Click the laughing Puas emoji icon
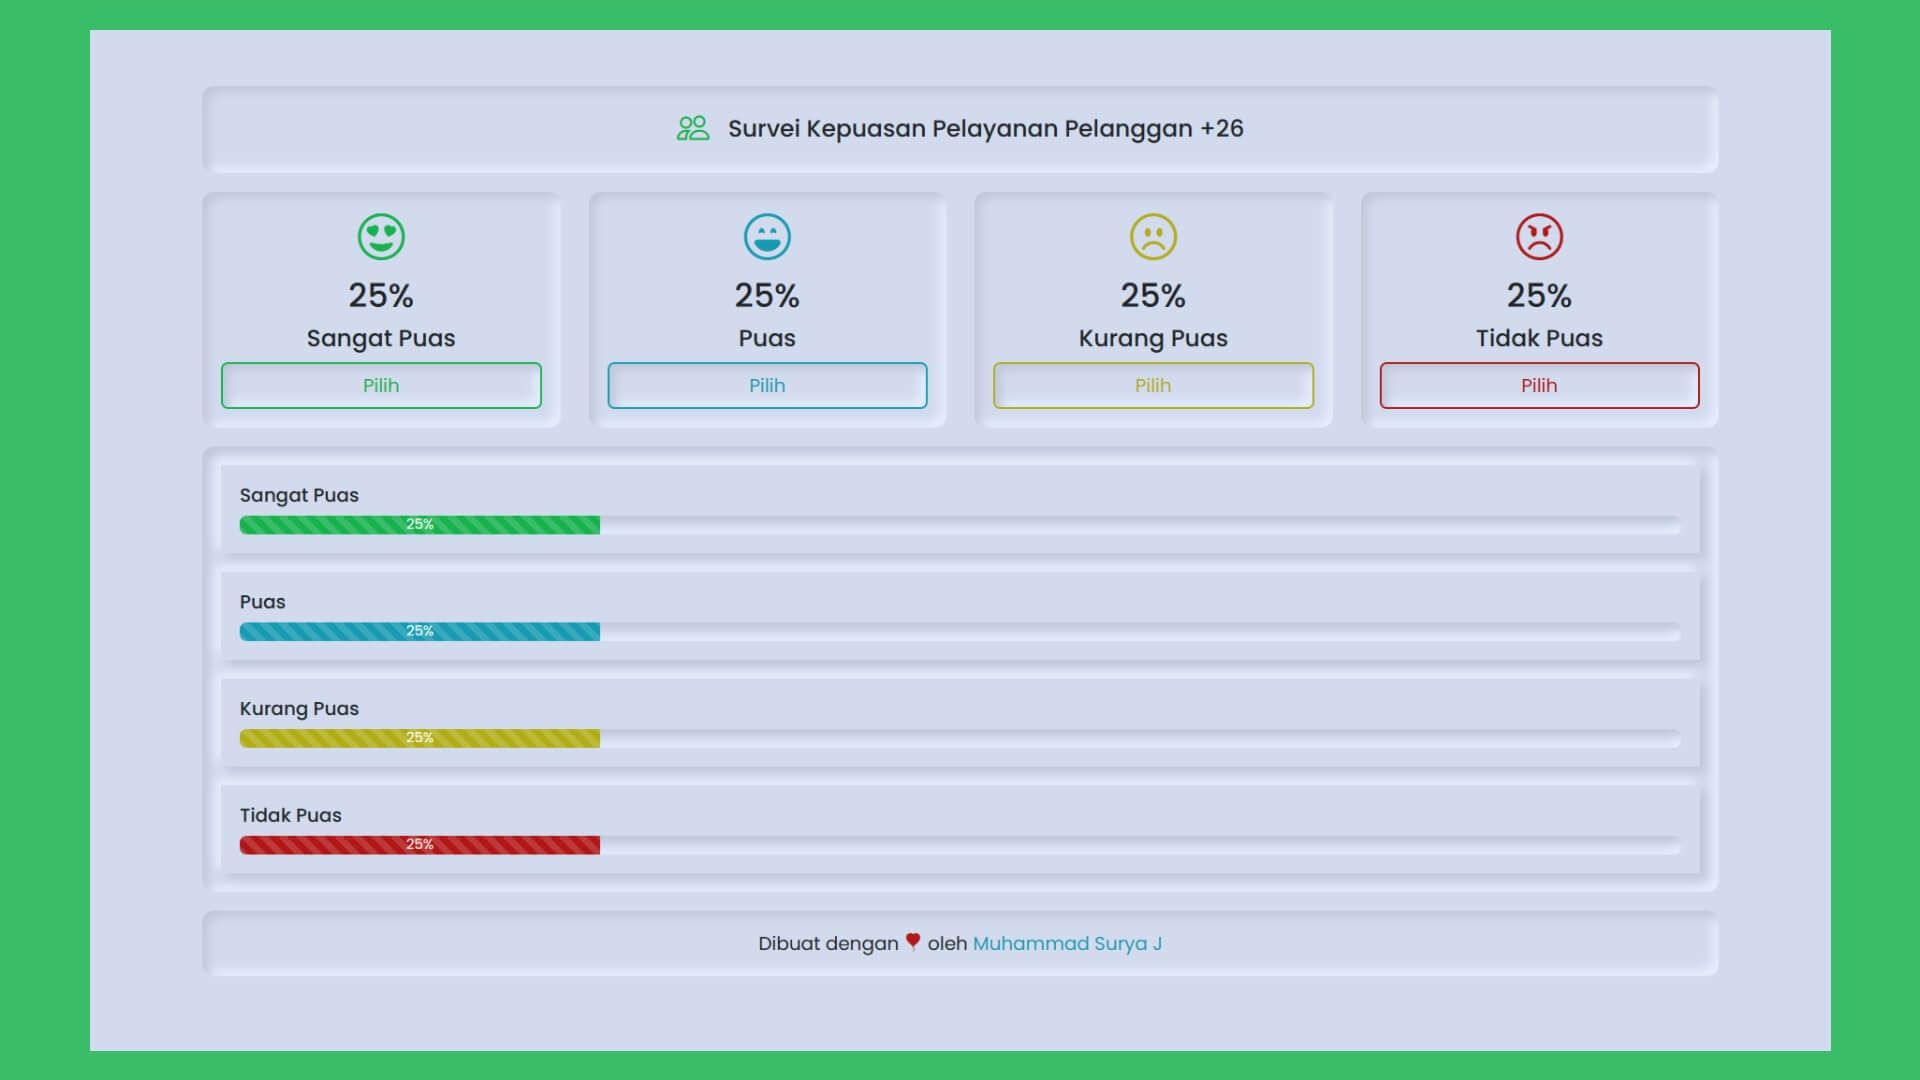The width and height of the screenshot is (1920, 1080). (767, 237)
